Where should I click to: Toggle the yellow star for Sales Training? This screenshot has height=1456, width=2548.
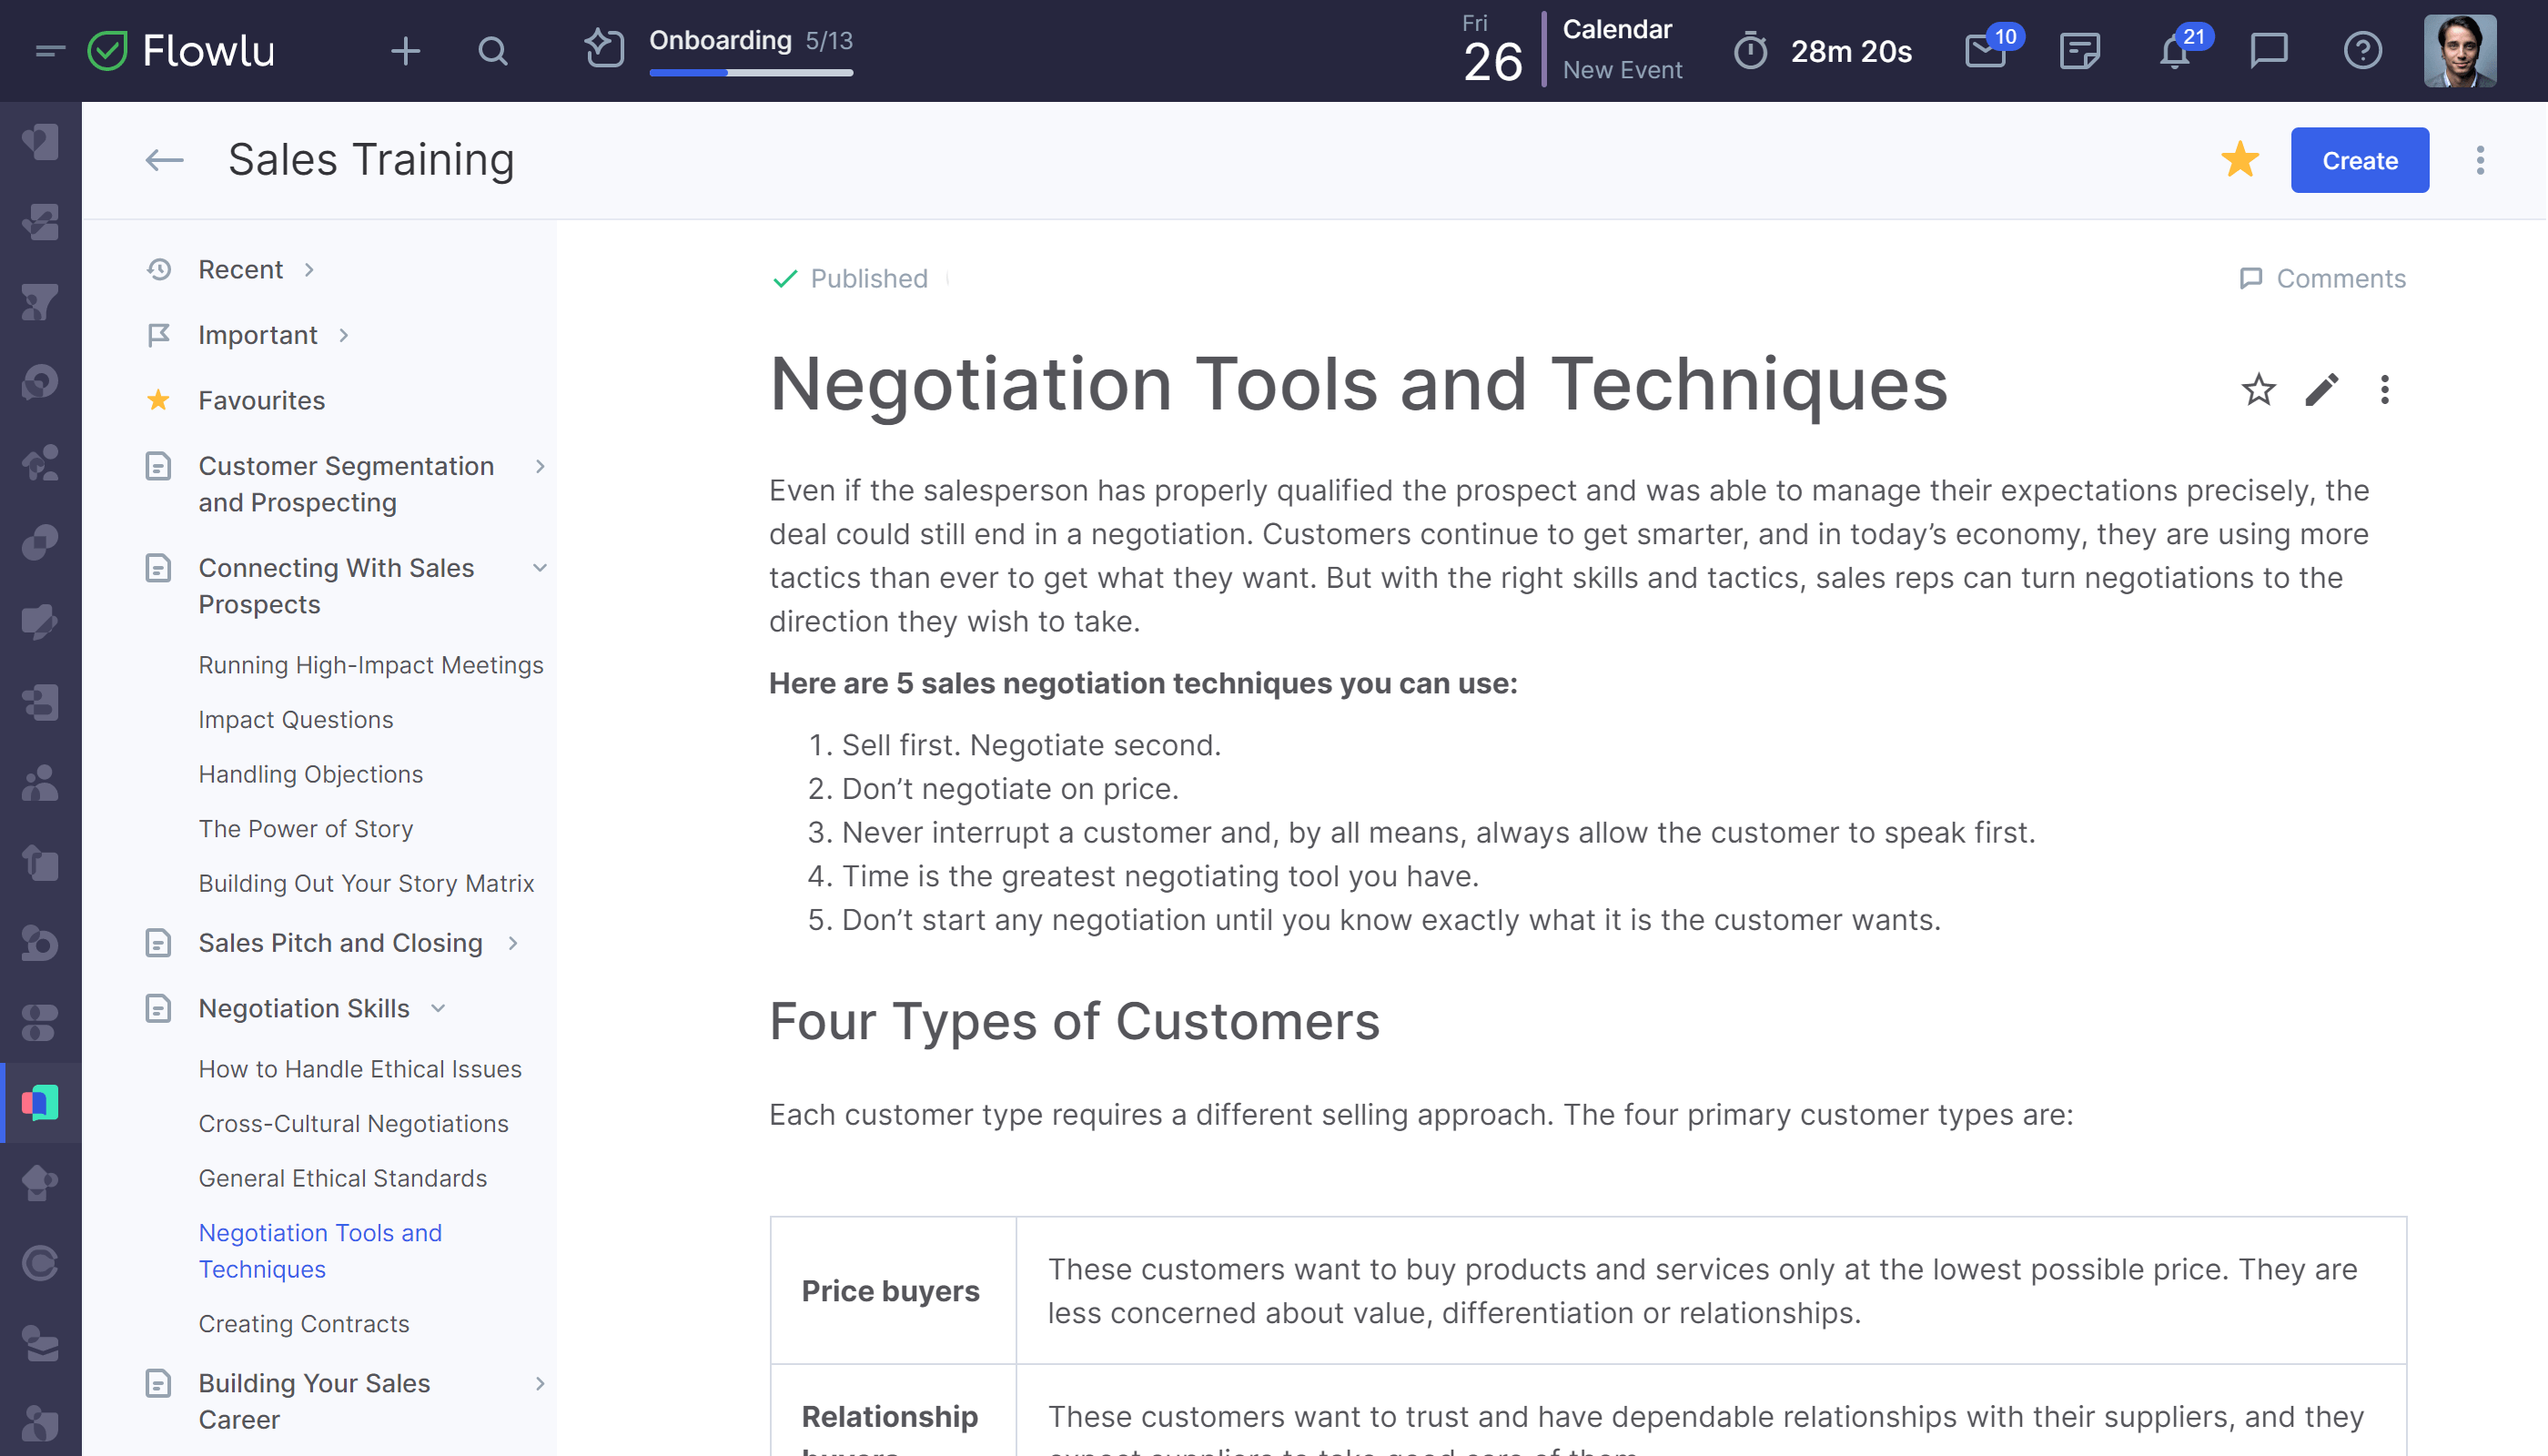[2240, 160]
